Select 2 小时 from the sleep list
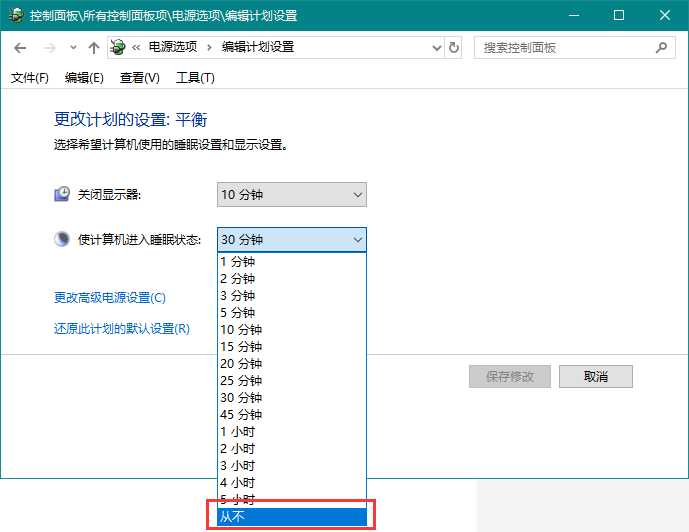Image resolution: width=689 pixels, height=532 pixels. [292, 449]
